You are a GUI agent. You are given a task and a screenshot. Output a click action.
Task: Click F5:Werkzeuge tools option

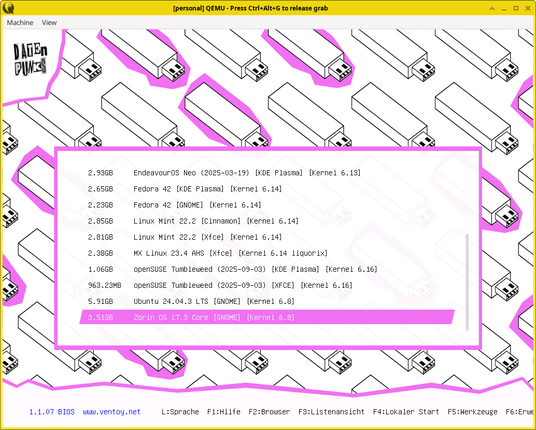(x=472, y=412)
